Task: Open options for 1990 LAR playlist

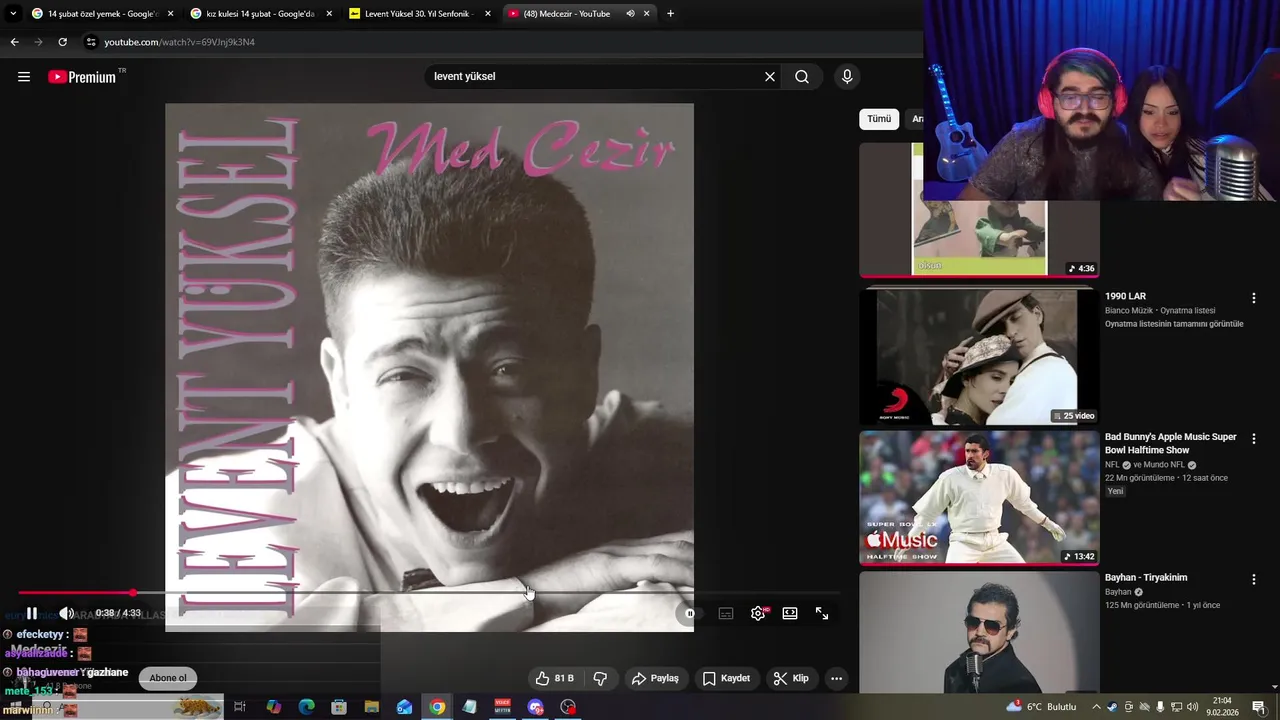Action: [x=1253, y=298]
